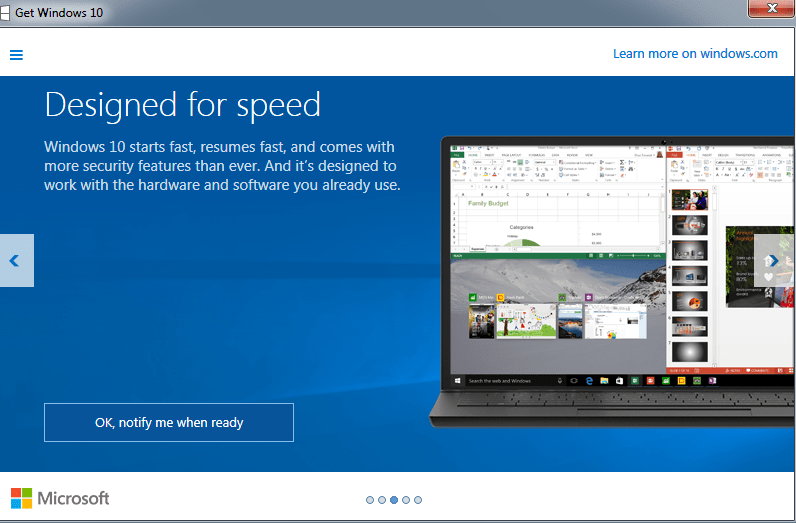Go back using the left arrow
Viewport: 796px width, 523px height.
pyautogui.click(x=15, y=261)
